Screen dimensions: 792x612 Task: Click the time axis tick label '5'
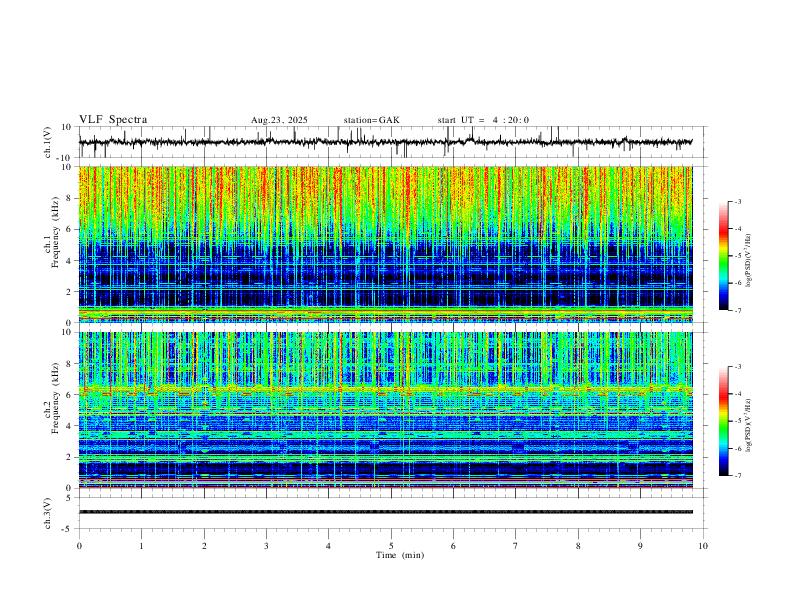point(391,546)
